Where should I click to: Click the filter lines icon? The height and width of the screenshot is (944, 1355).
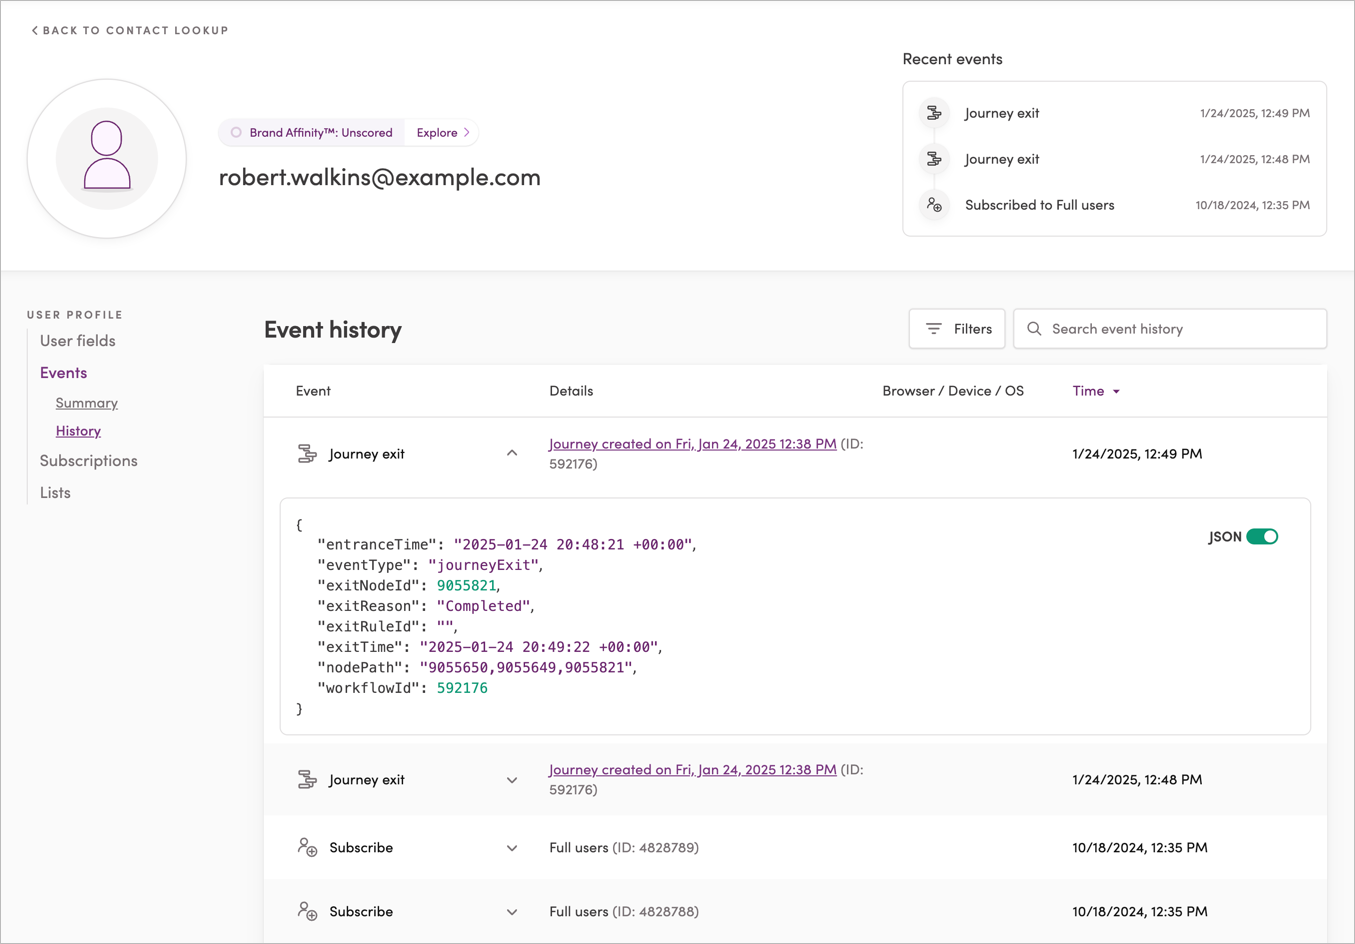coord(933,329)
